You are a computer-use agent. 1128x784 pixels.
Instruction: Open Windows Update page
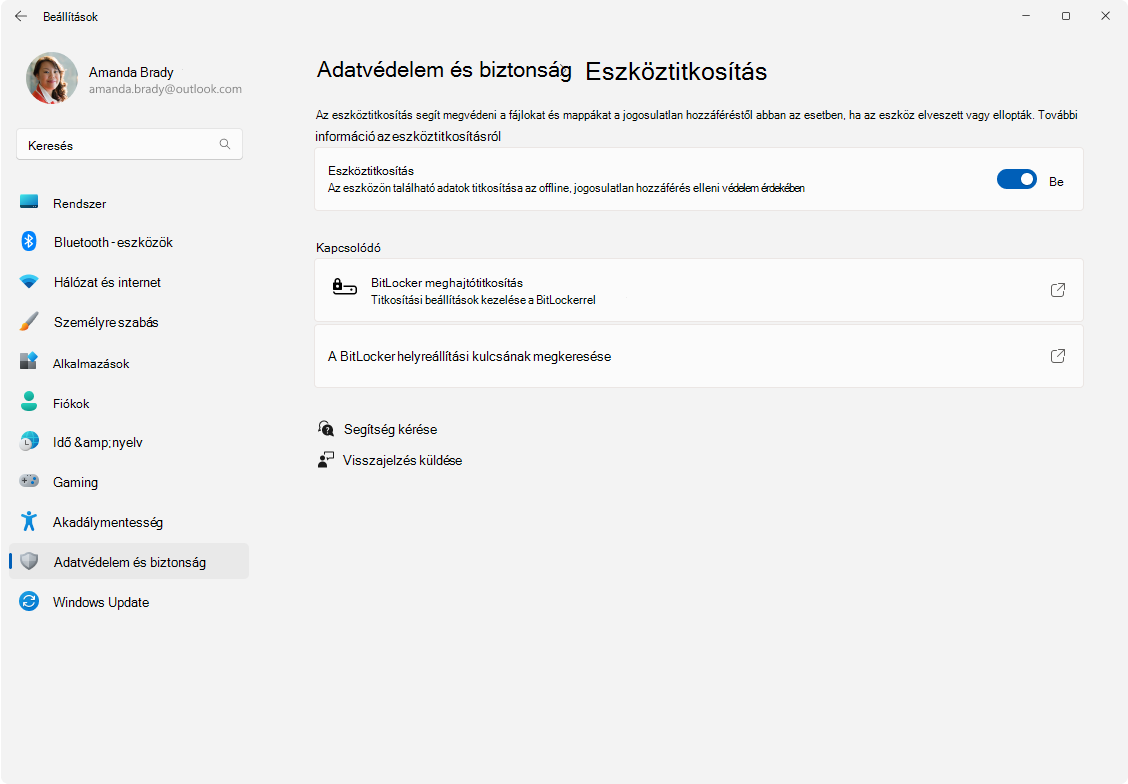[x=129, y=602]
